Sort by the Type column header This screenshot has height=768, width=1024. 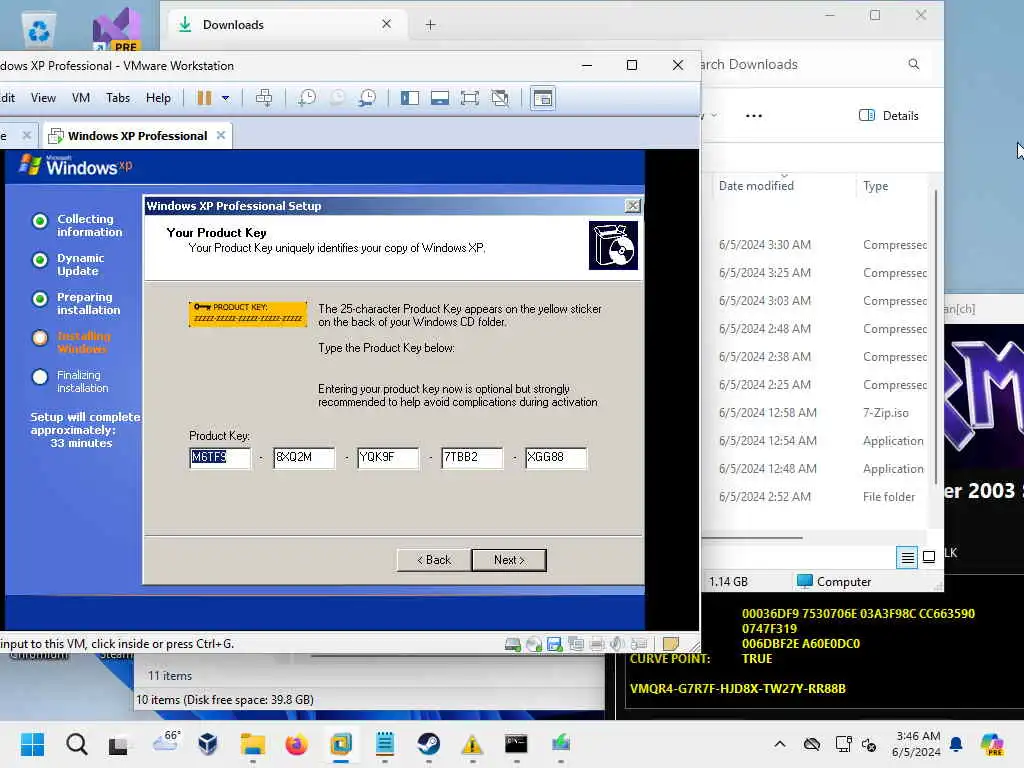tap(875, 186)
